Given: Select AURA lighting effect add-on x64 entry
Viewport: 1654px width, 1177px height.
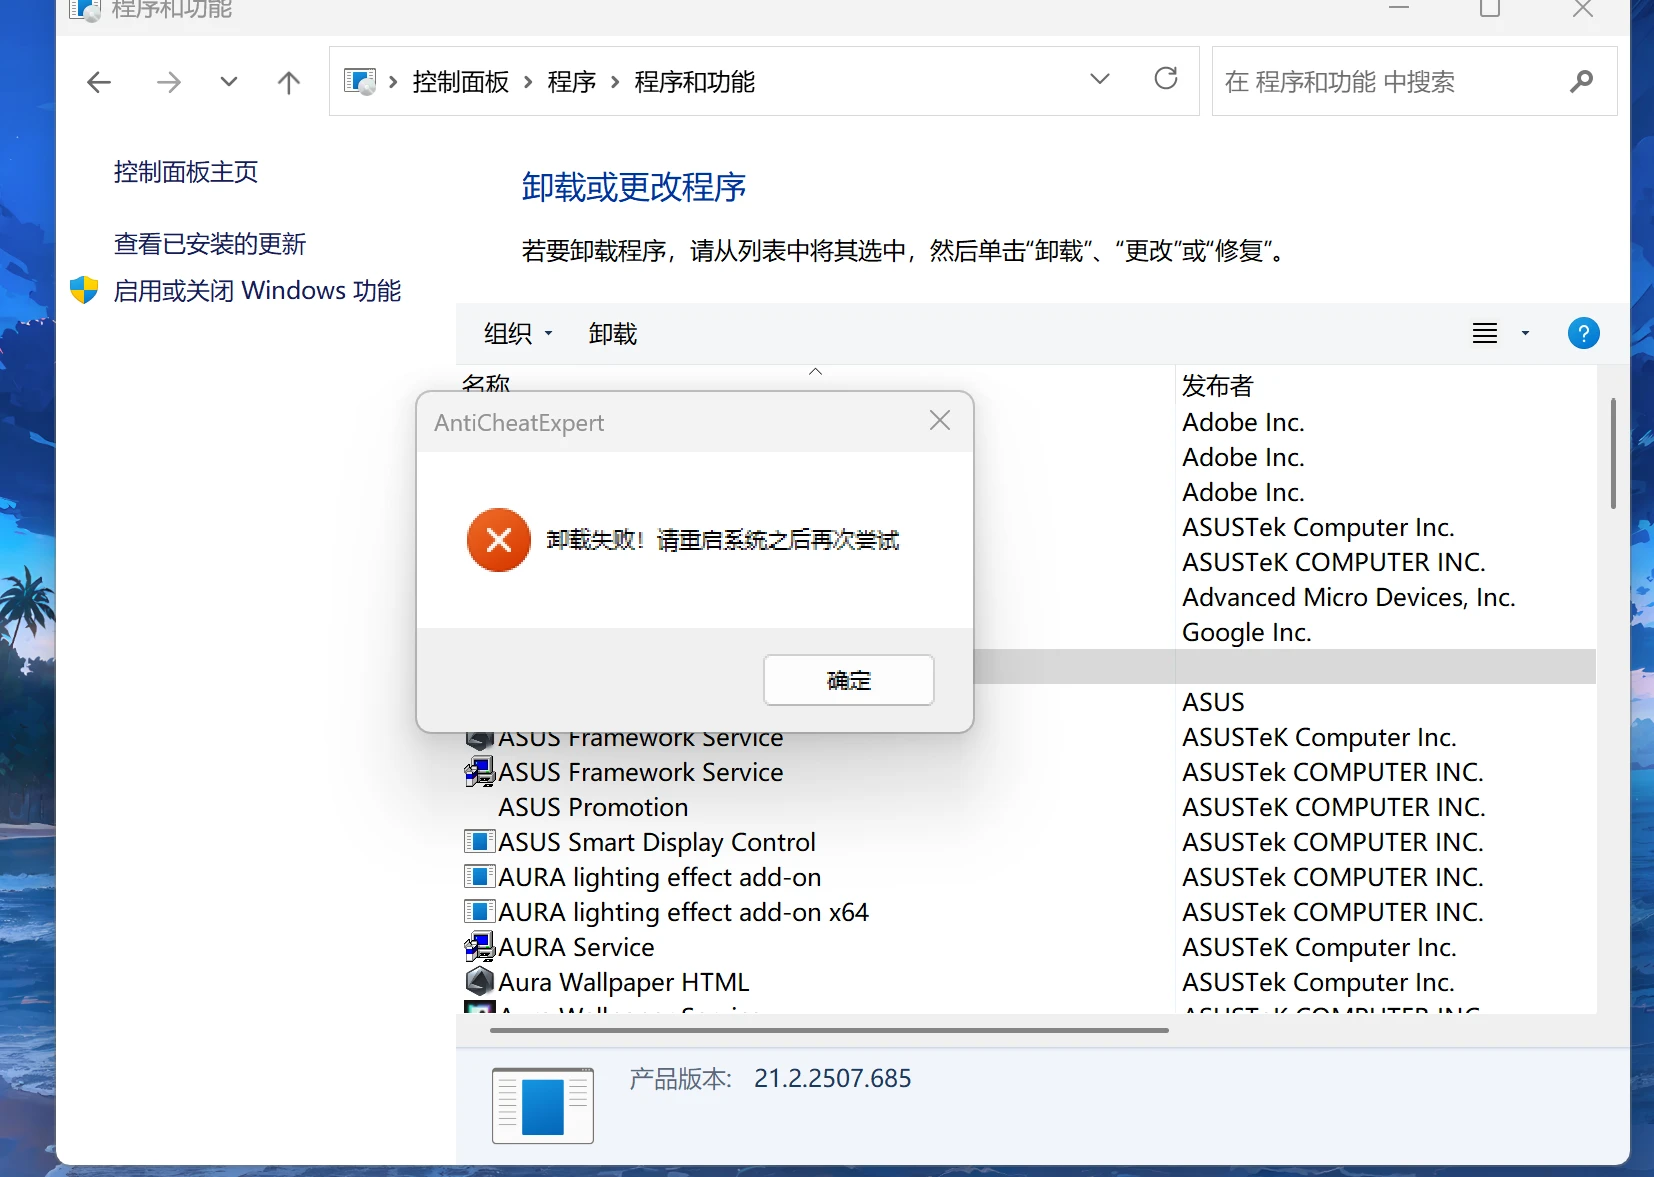Looking at the screenshot, I should pos(685,912).
